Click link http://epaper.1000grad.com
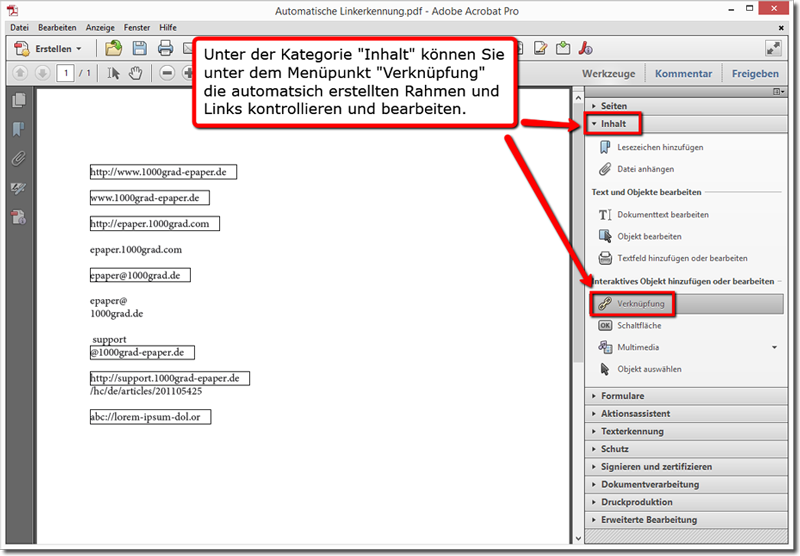The width and height of the screenshot is (800, 556). pyautogui.click(x=155, y=223)
